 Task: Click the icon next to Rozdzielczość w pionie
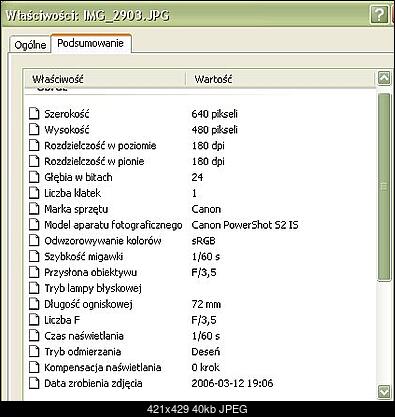[x=34, y=161]
